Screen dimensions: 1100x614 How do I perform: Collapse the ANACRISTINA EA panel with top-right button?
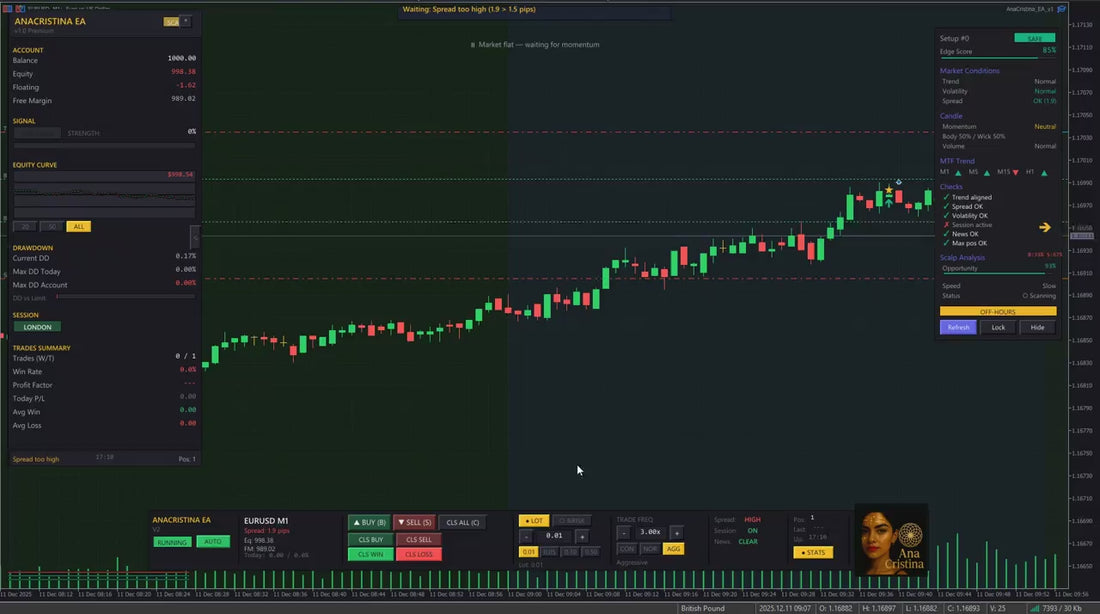[x=186, y=20]
